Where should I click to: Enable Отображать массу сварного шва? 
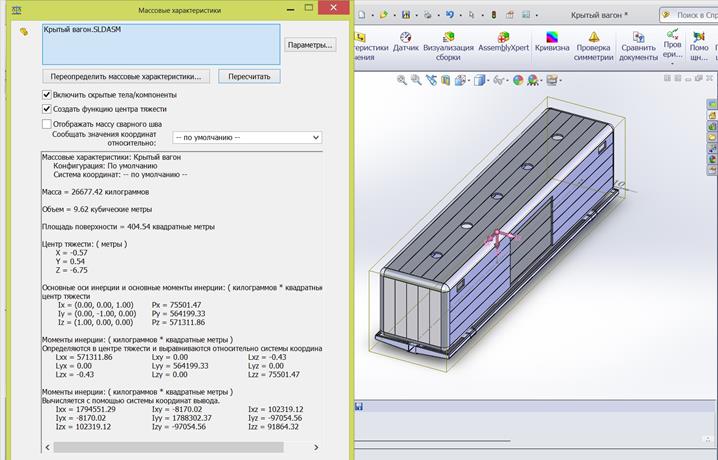click(47, 124)
